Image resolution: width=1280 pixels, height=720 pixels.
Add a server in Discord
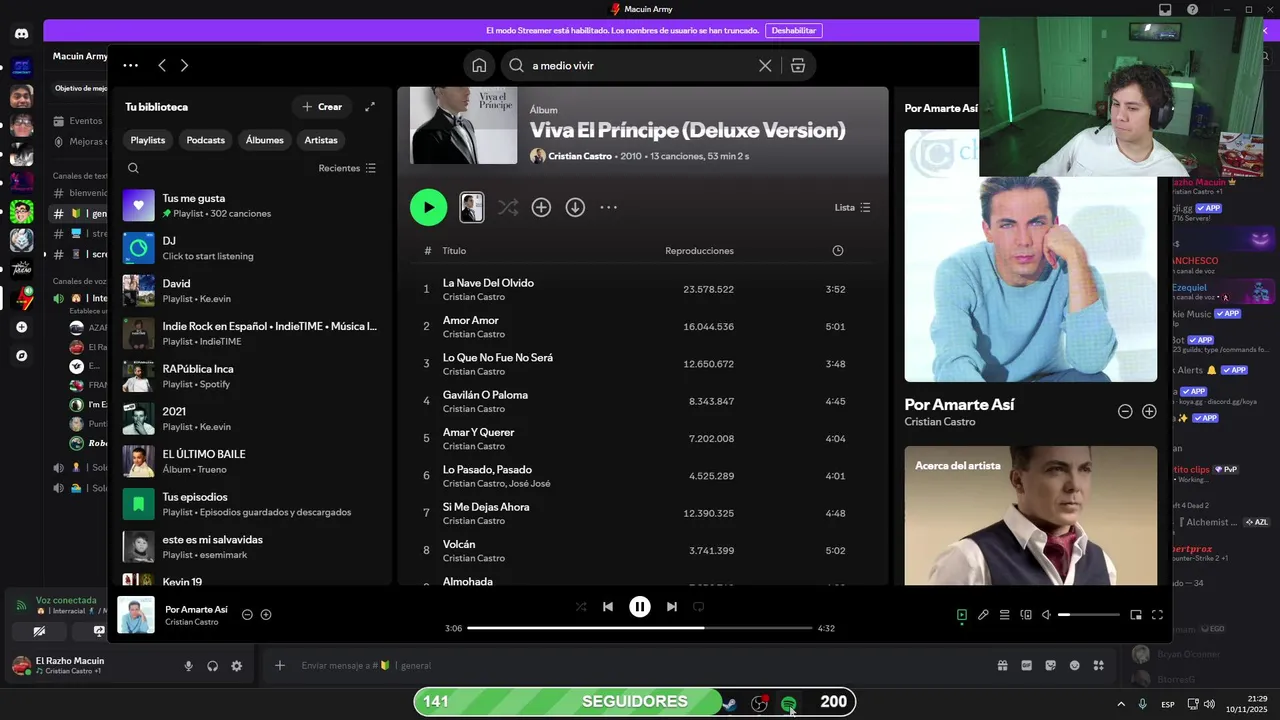point(22,327)
